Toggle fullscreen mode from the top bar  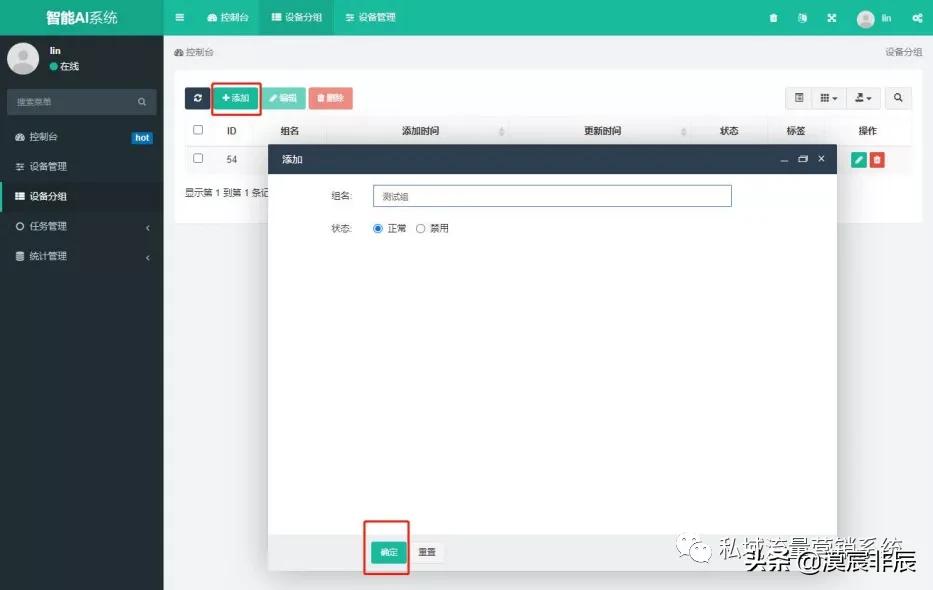pyautogui.click(x=832, y=17)
